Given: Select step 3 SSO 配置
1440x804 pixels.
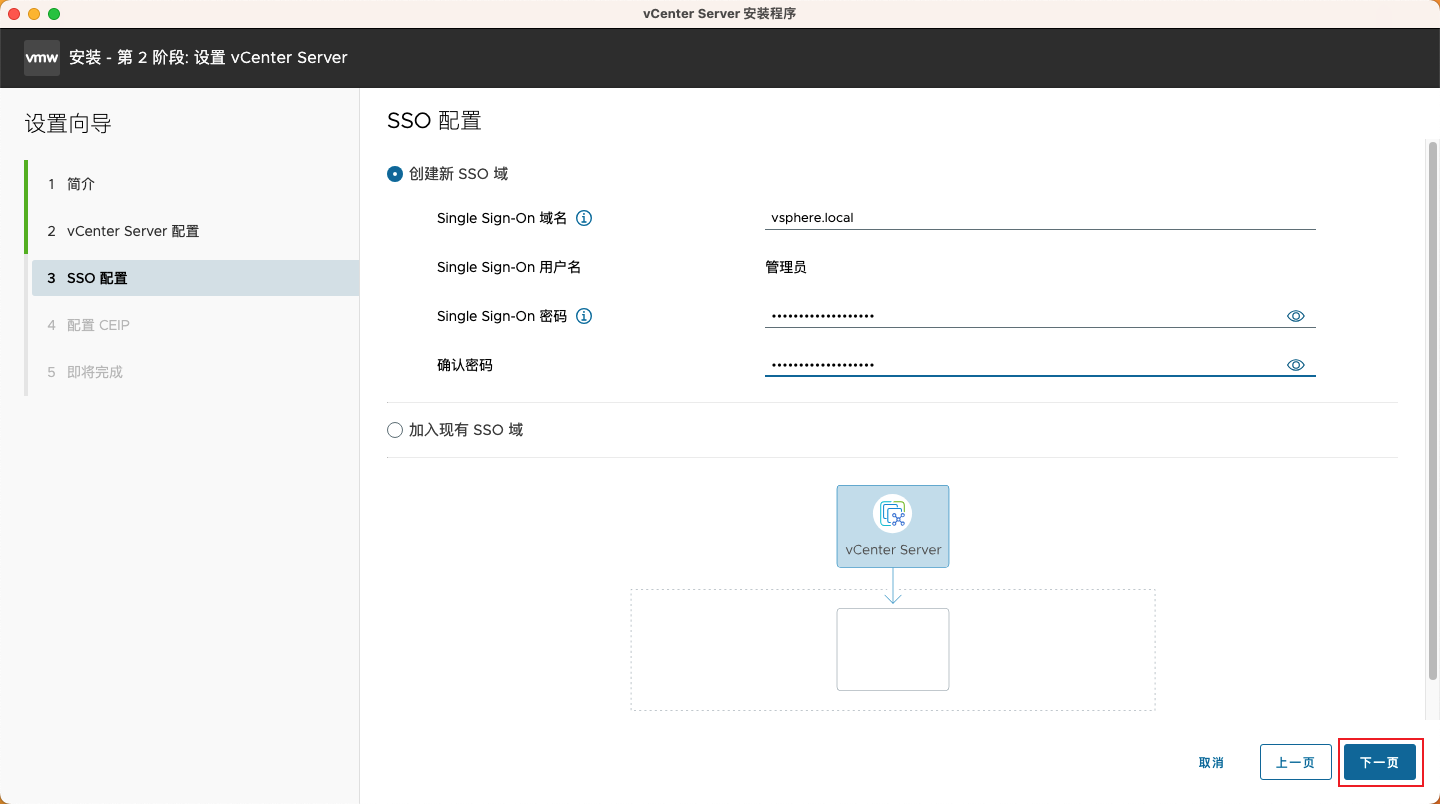Looking at the screenshot, I should (195, 278).
